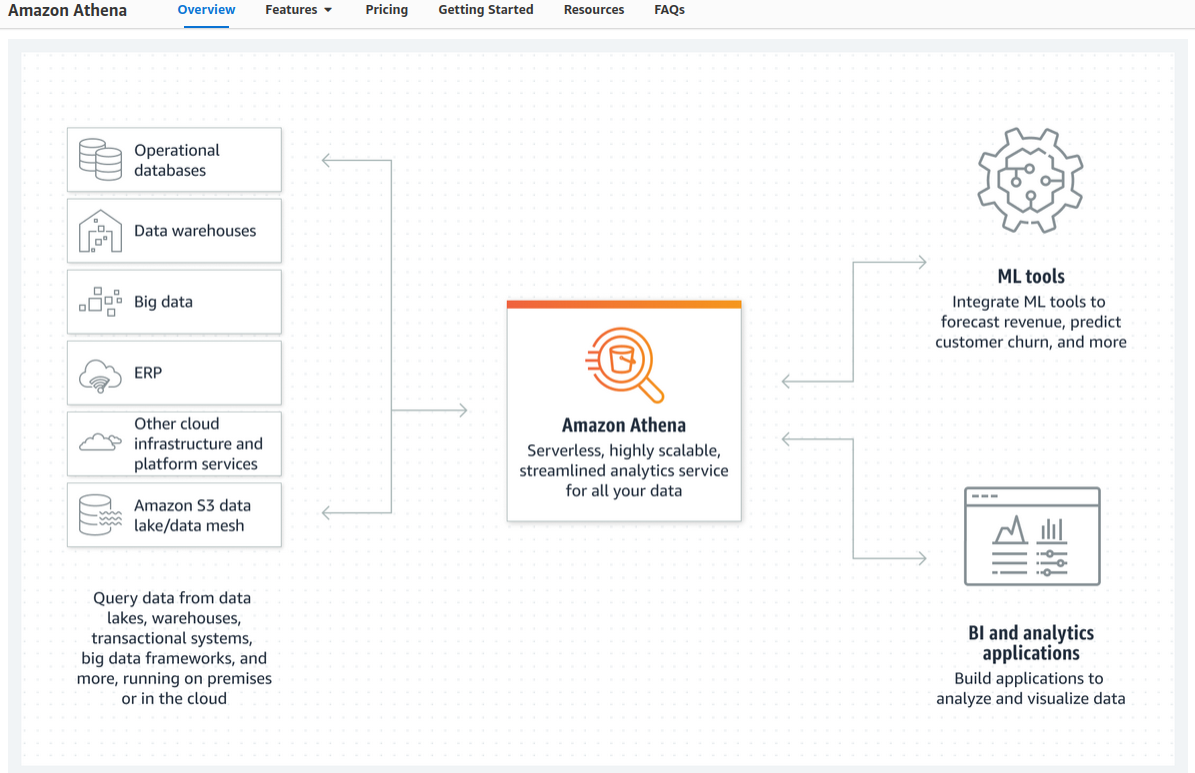Click the Operational databases icon
The height and width of the screenshot is (773, 1195).
[100, 158]
